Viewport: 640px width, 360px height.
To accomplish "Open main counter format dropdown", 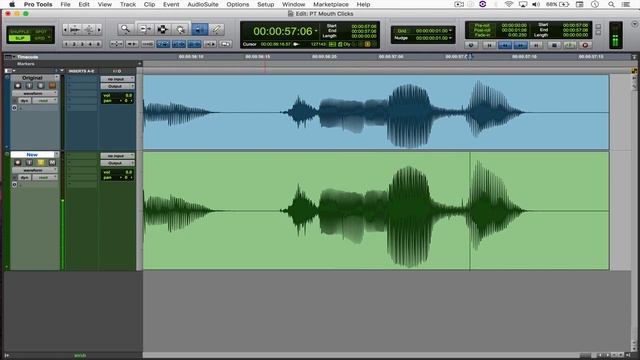I will [316, 31].
